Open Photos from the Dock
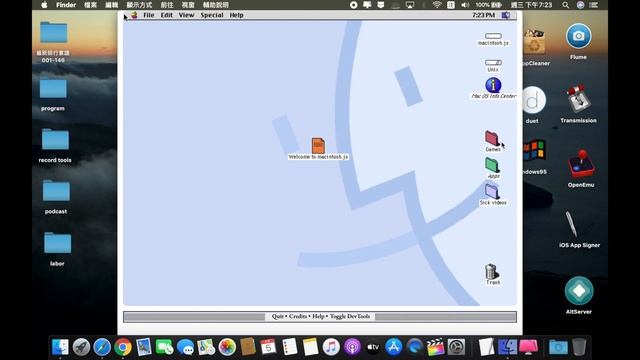 pyautogui.click(x=227, y=347)
